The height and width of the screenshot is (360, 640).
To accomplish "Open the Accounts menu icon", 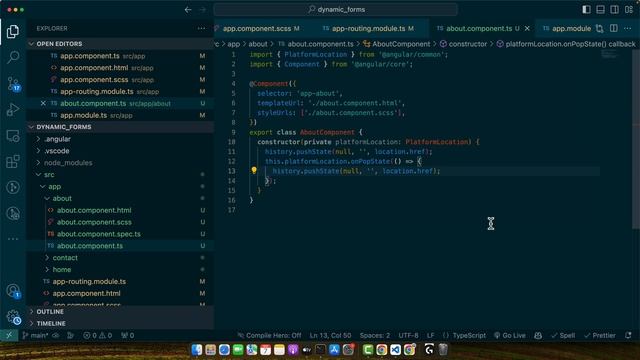I will tap(13, 291).
